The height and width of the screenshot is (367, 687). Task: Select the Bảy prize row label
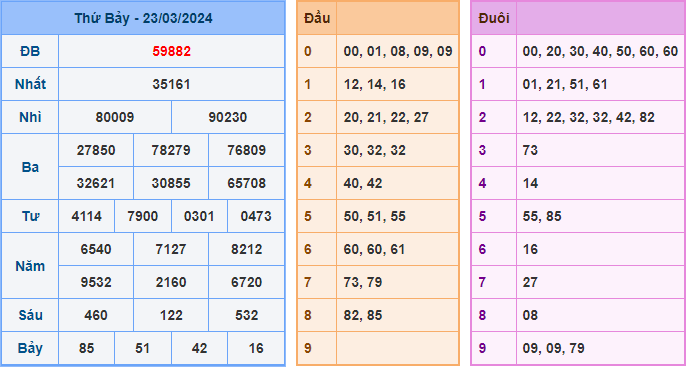coord(30,349)
